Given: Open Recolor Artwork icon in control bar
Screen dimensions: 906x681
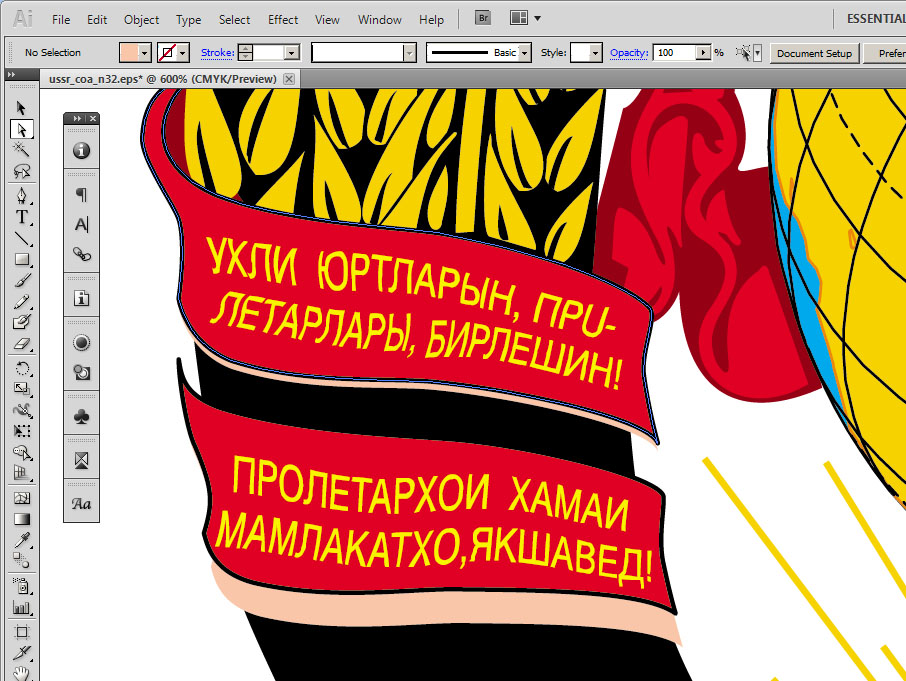Looking at the screenshot, I should click(743, 53).
